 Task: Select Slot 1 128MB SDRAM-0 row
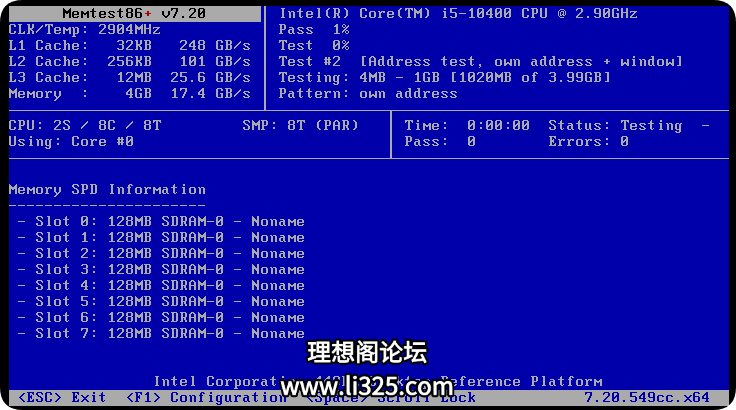pyautogui.click(x=161, y=238)
